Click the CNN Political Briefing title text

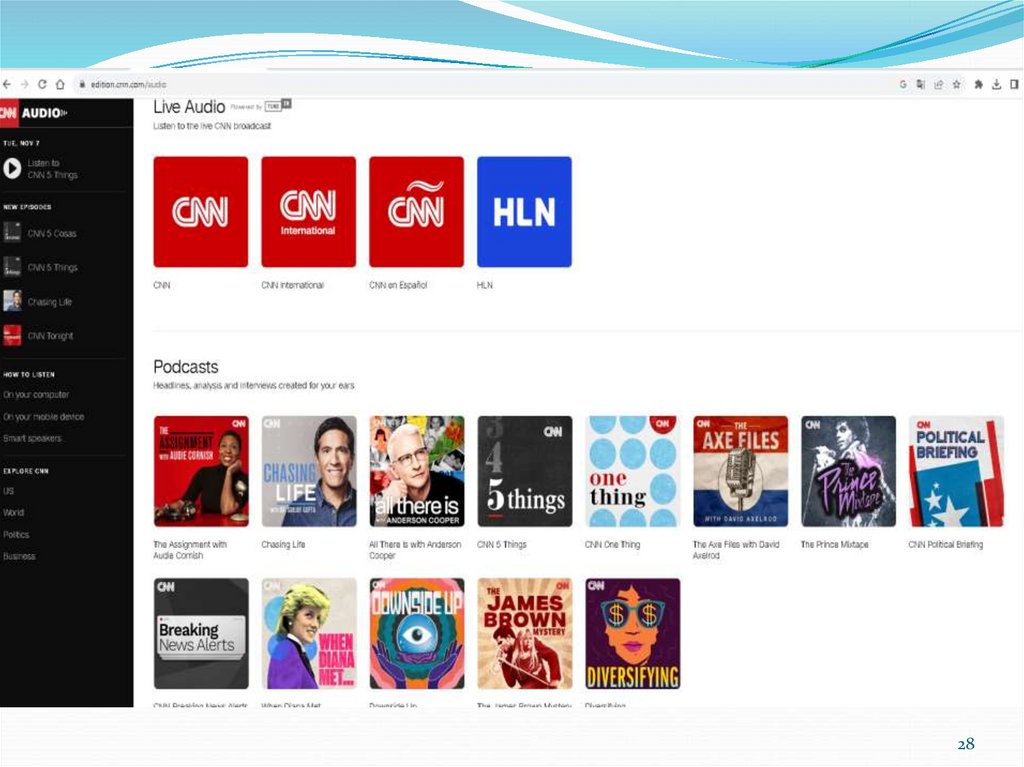click(946, 544)
